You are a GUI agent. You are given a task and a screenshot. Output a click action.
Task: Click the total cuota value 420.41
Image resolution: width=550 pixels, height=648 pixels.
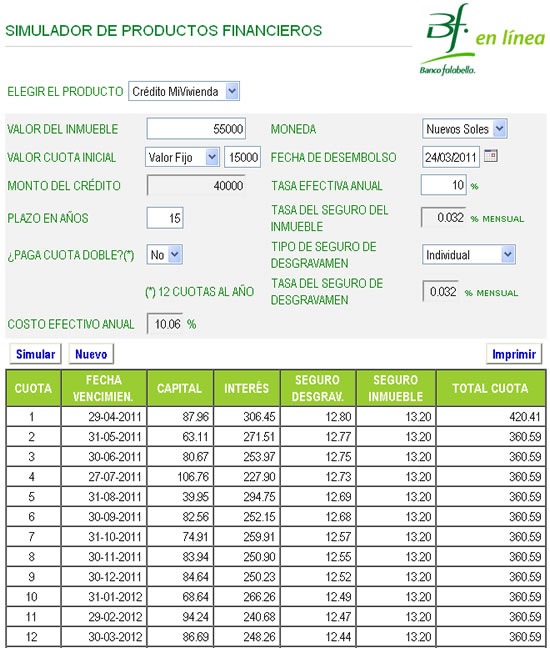click(x=490, y=416)
